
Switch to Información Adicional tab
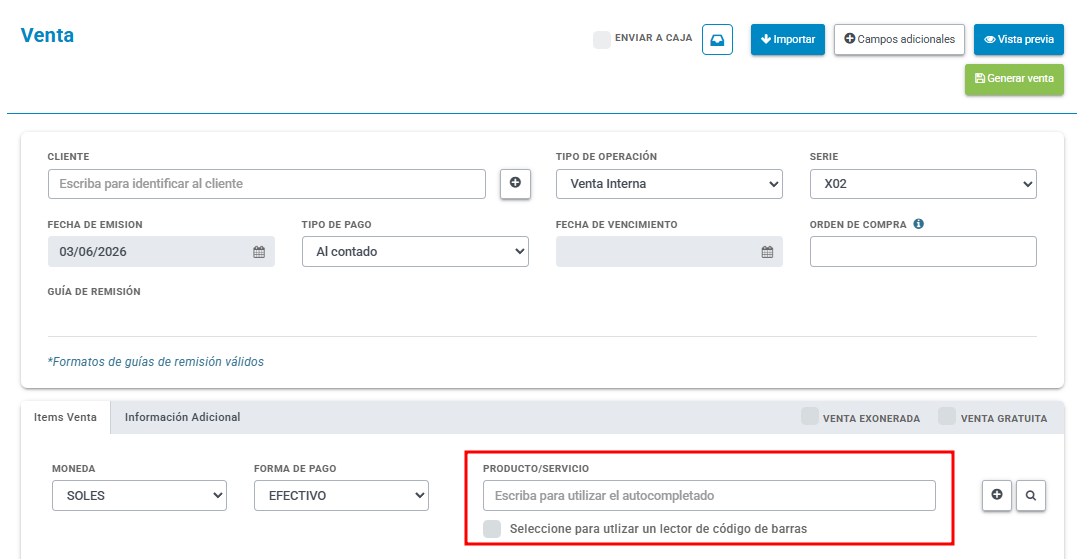[182, 417]
